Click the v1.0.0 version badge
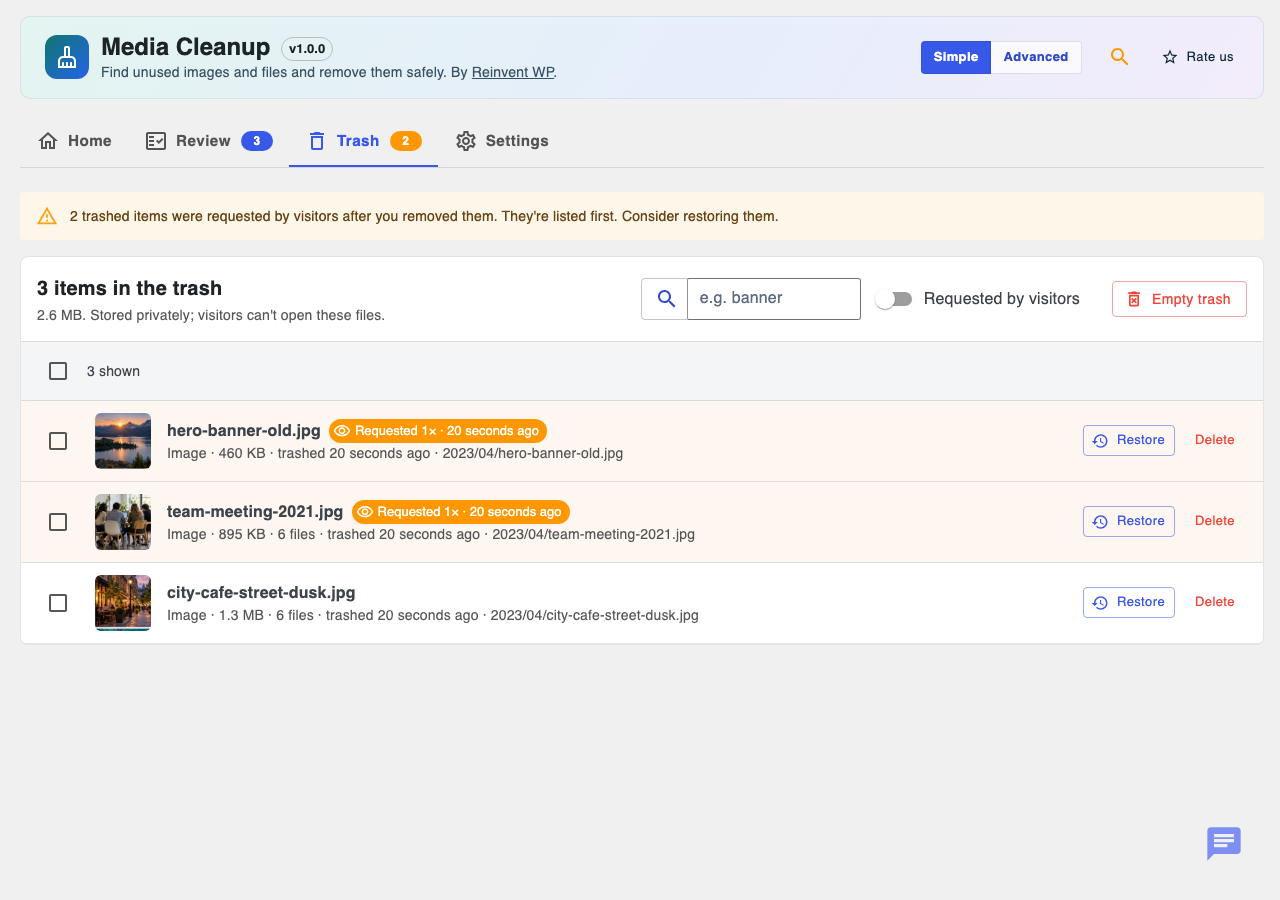The height and width of the screenshot is (900, 1280). 307,49
